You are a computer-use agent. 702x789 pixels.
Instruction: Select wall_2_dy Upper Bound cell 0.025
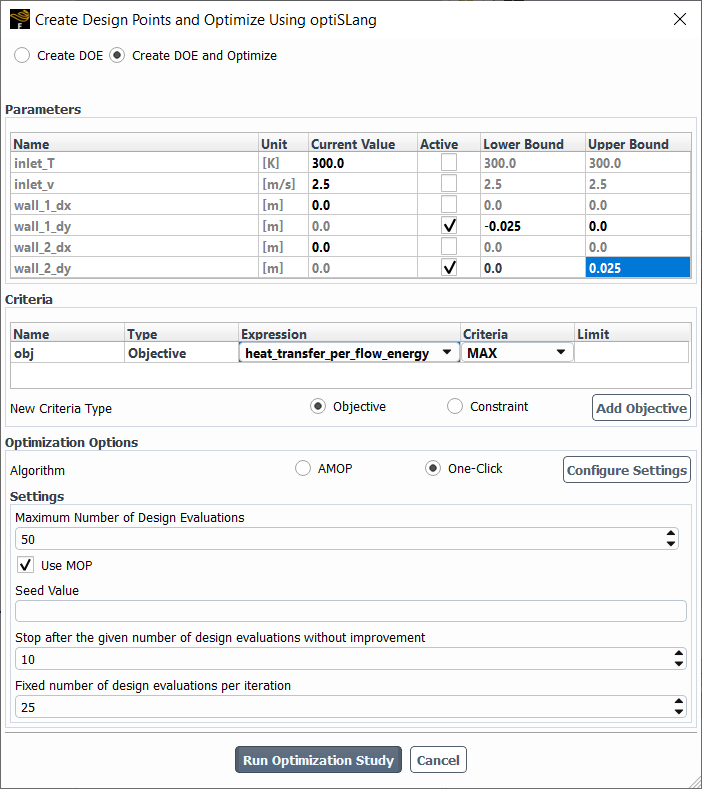638,268
